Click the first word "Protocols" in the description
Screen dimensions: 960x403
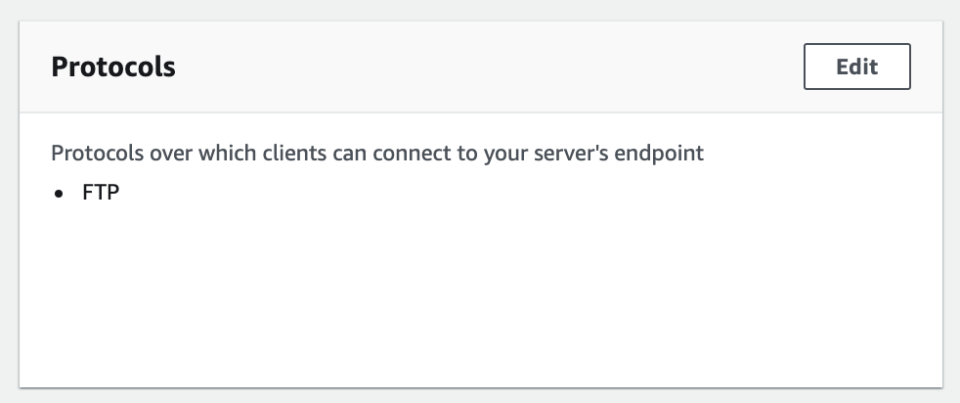tap(95, 158)
